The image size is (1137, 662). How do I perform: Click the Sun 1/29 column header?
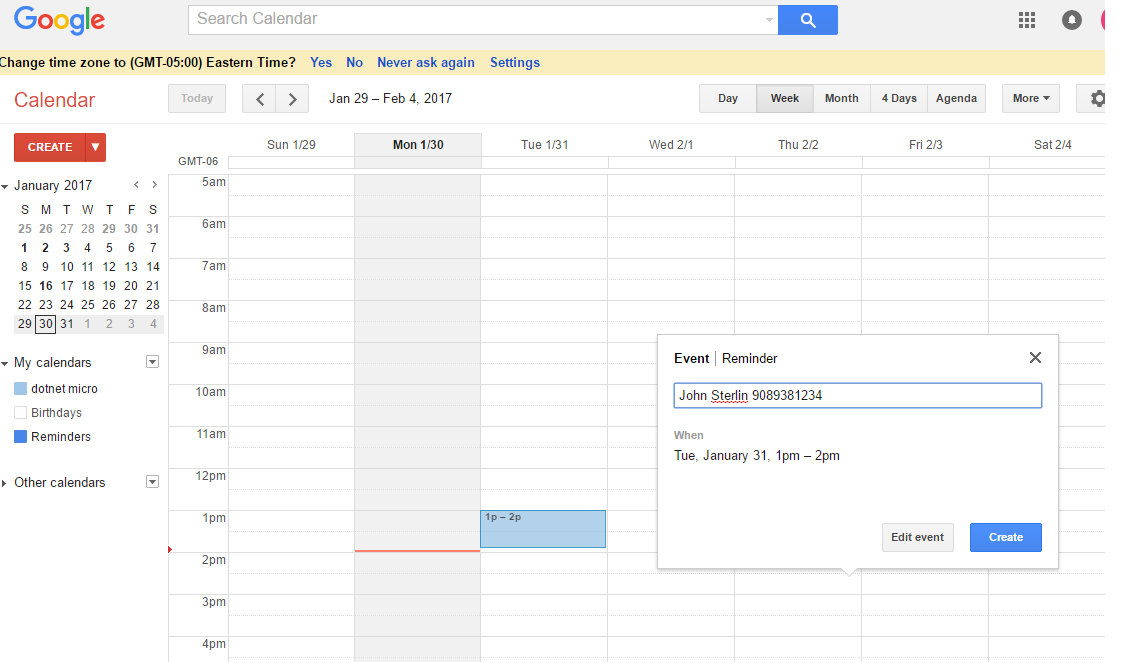[x=291, y=144]
